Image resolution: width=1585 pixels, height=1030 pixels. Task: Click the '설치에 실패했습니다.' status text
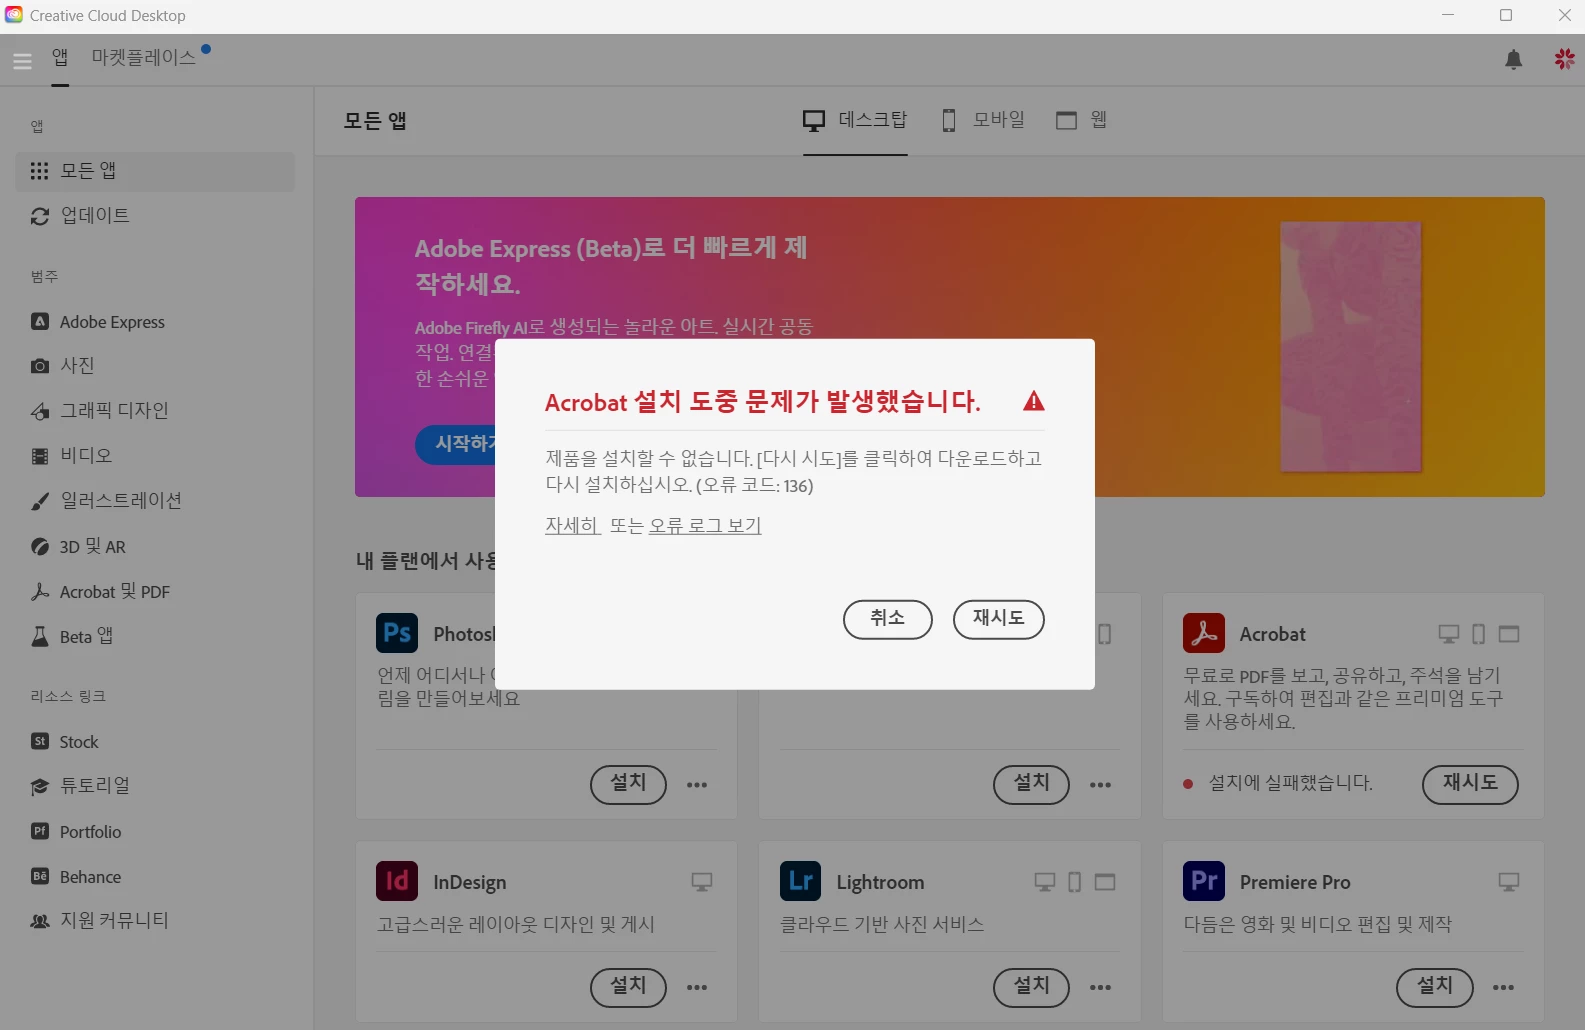coord(1290,783)
